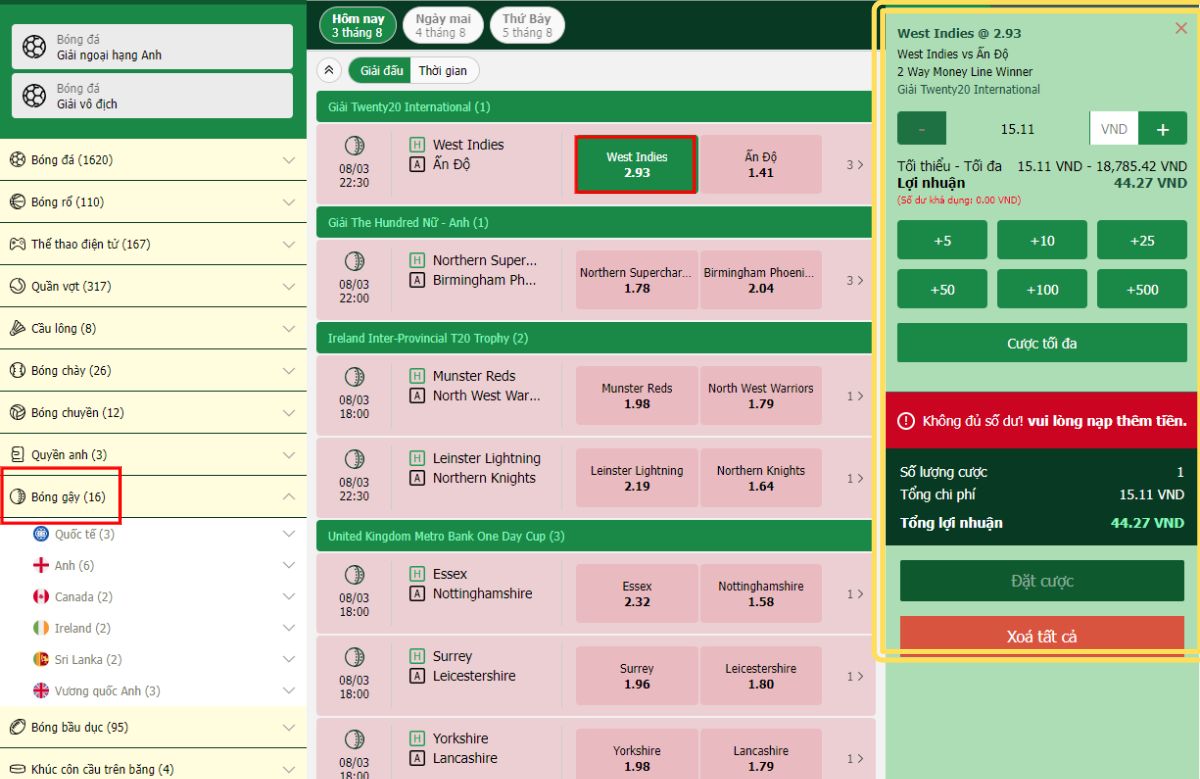Expand the Anh (6) cricket subcategory
This screenshot has height=779, width=1200.
[x=289, y=565]
